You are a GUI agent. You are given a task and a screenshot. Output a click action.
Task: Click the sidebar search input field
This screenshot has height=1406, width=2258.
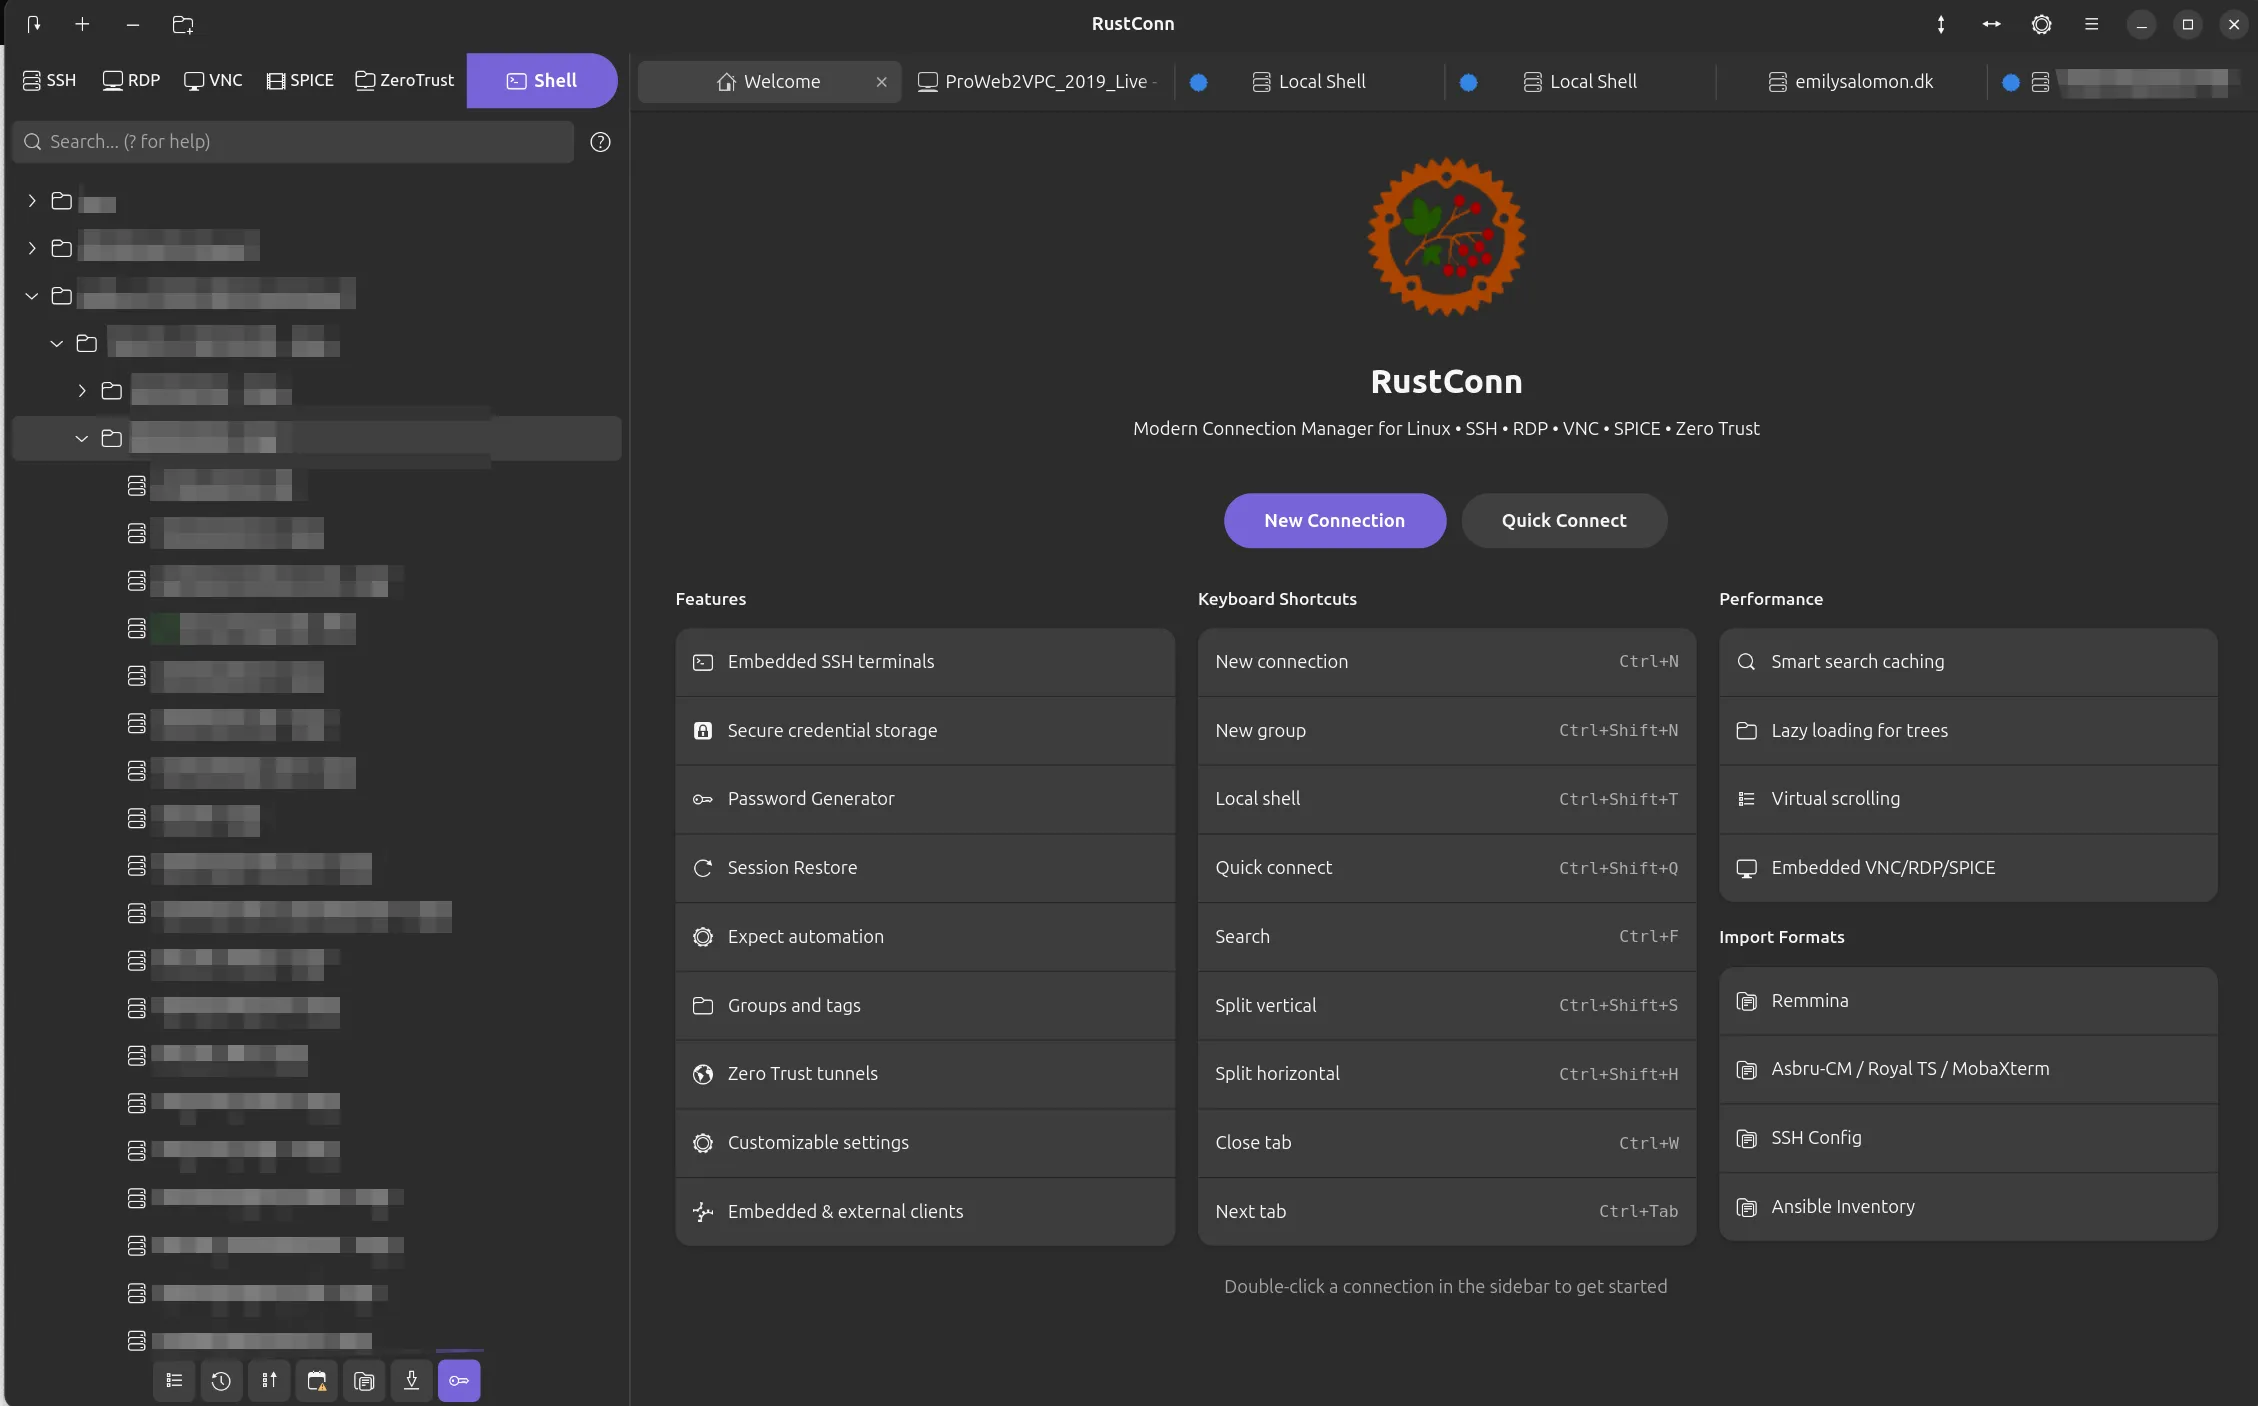300,142
